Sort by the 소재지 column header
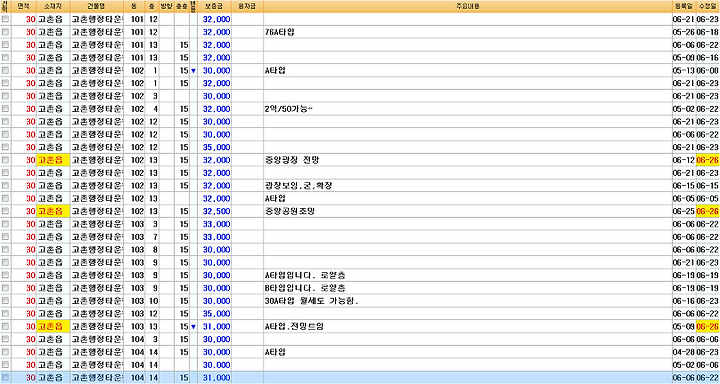 [x=53, y=6]
